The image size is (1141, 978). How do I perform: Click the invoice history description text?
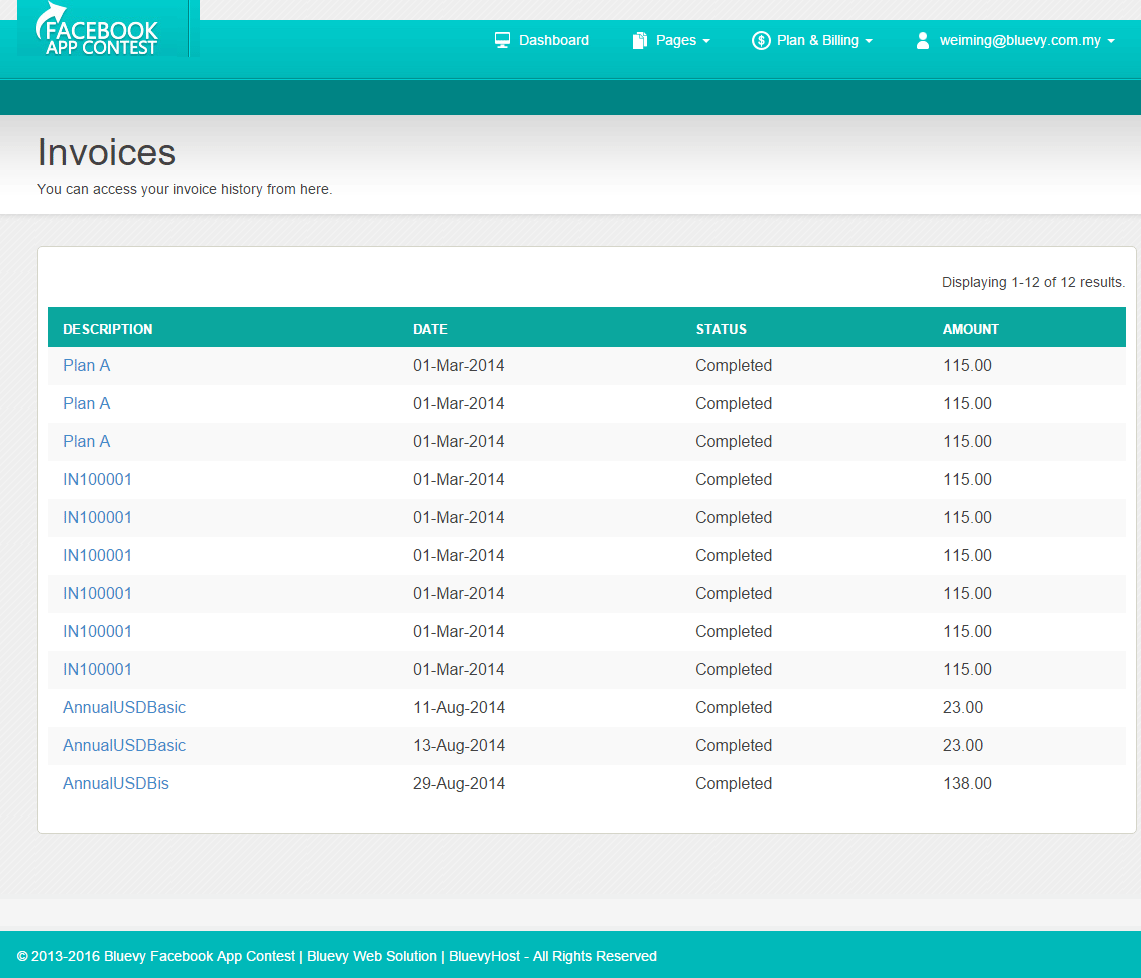pyautogui.click(x=185, y=189)
